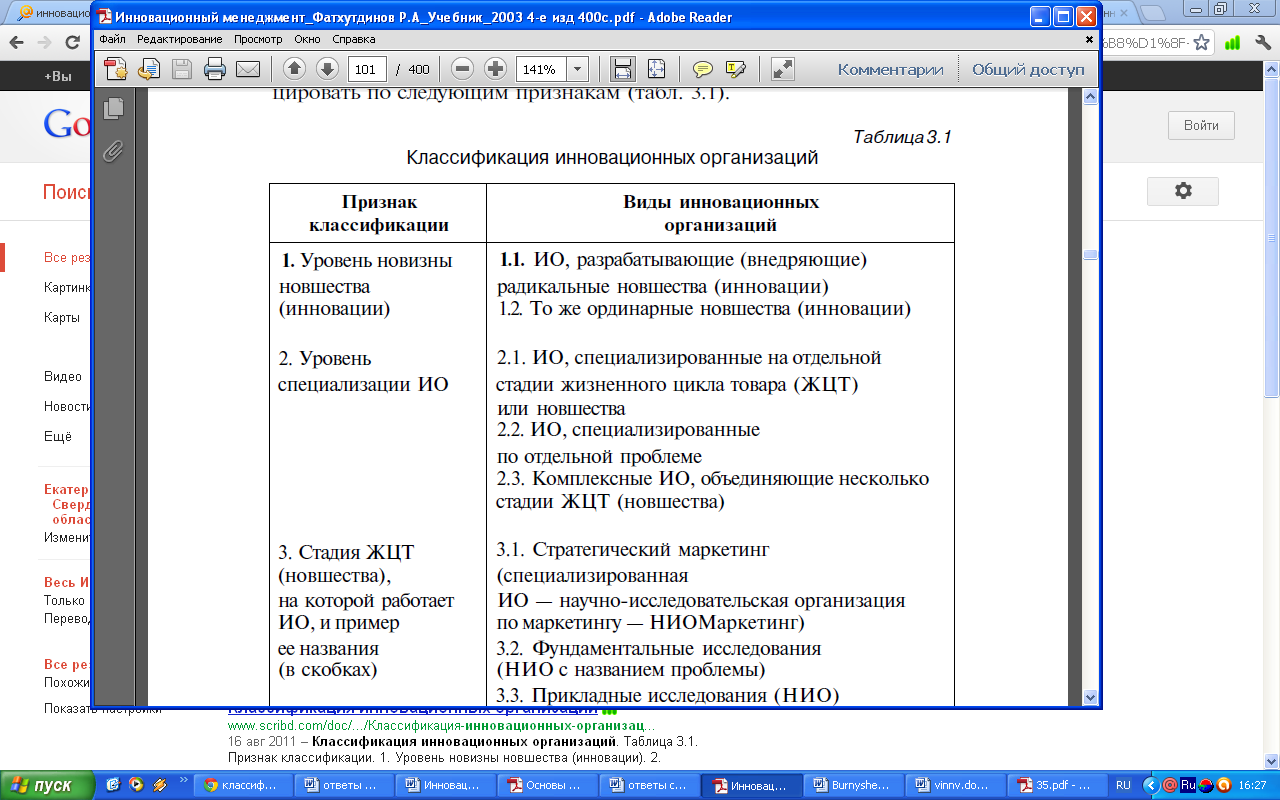Click table caption 'Таблица 3.1'
The image size is (1280, 800).
(902, 137)
